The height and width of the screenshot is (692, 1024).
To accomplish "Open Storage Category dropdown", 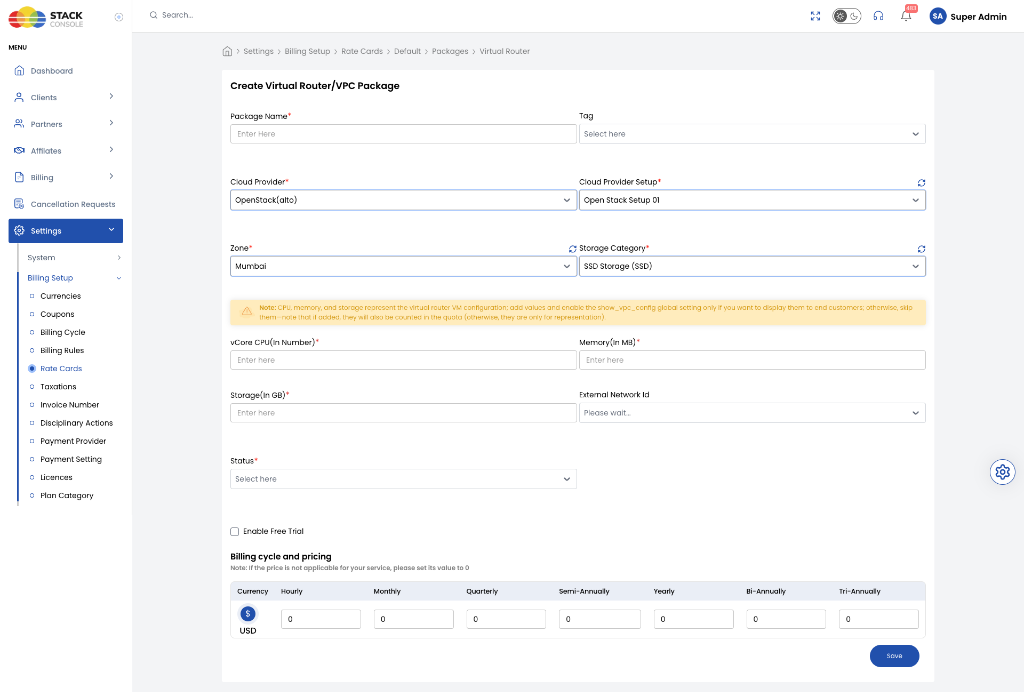I will pyautogui.click(x=752, y=266).
